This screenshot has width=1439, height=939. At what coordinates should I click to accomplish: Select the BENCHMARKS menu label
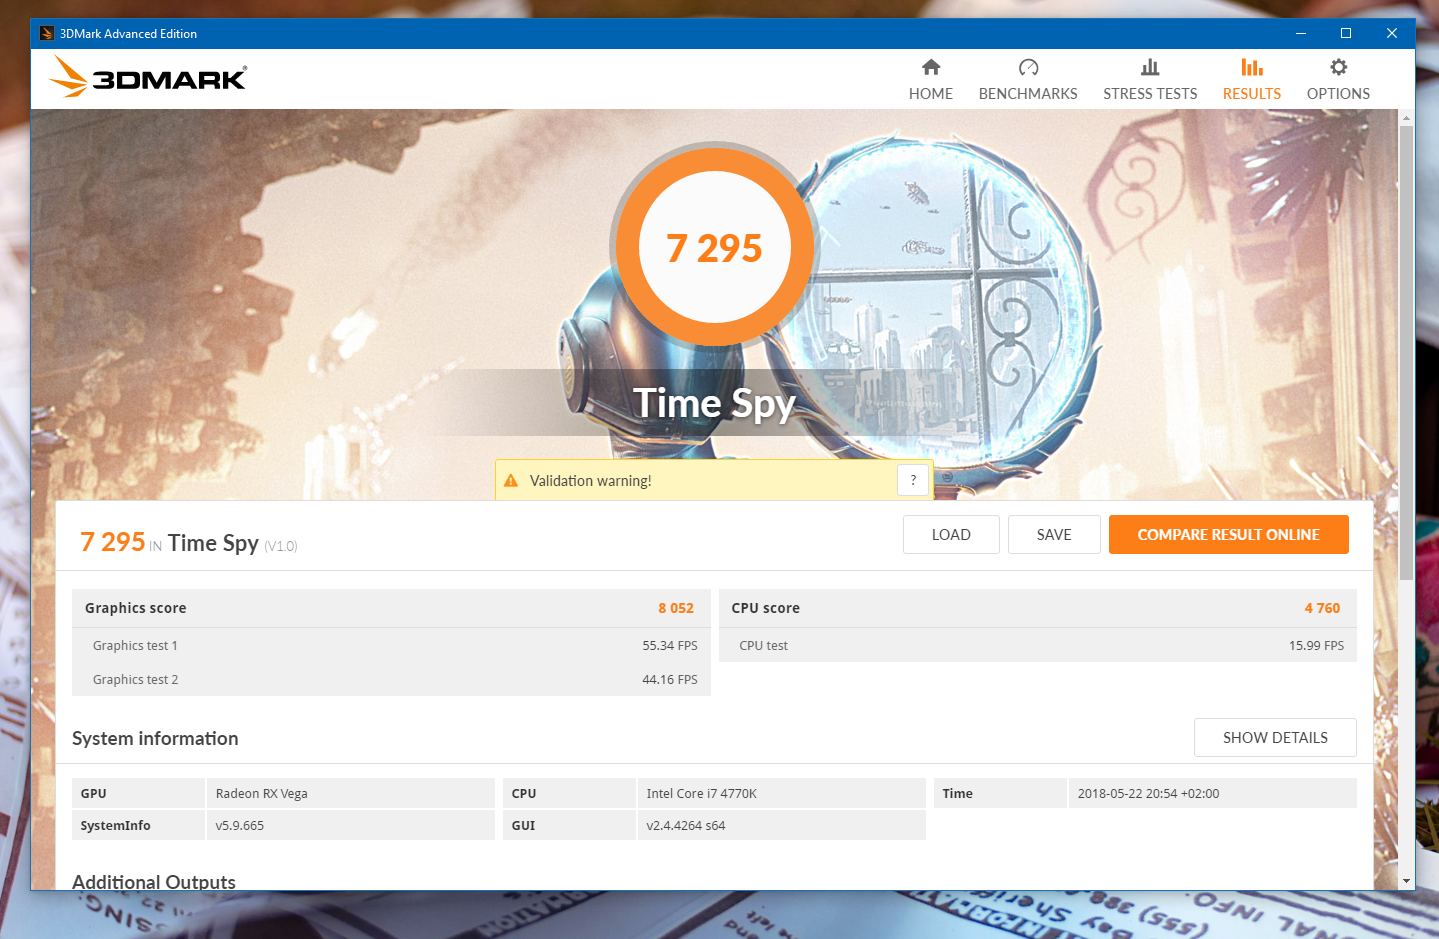tap(1028, 94)
